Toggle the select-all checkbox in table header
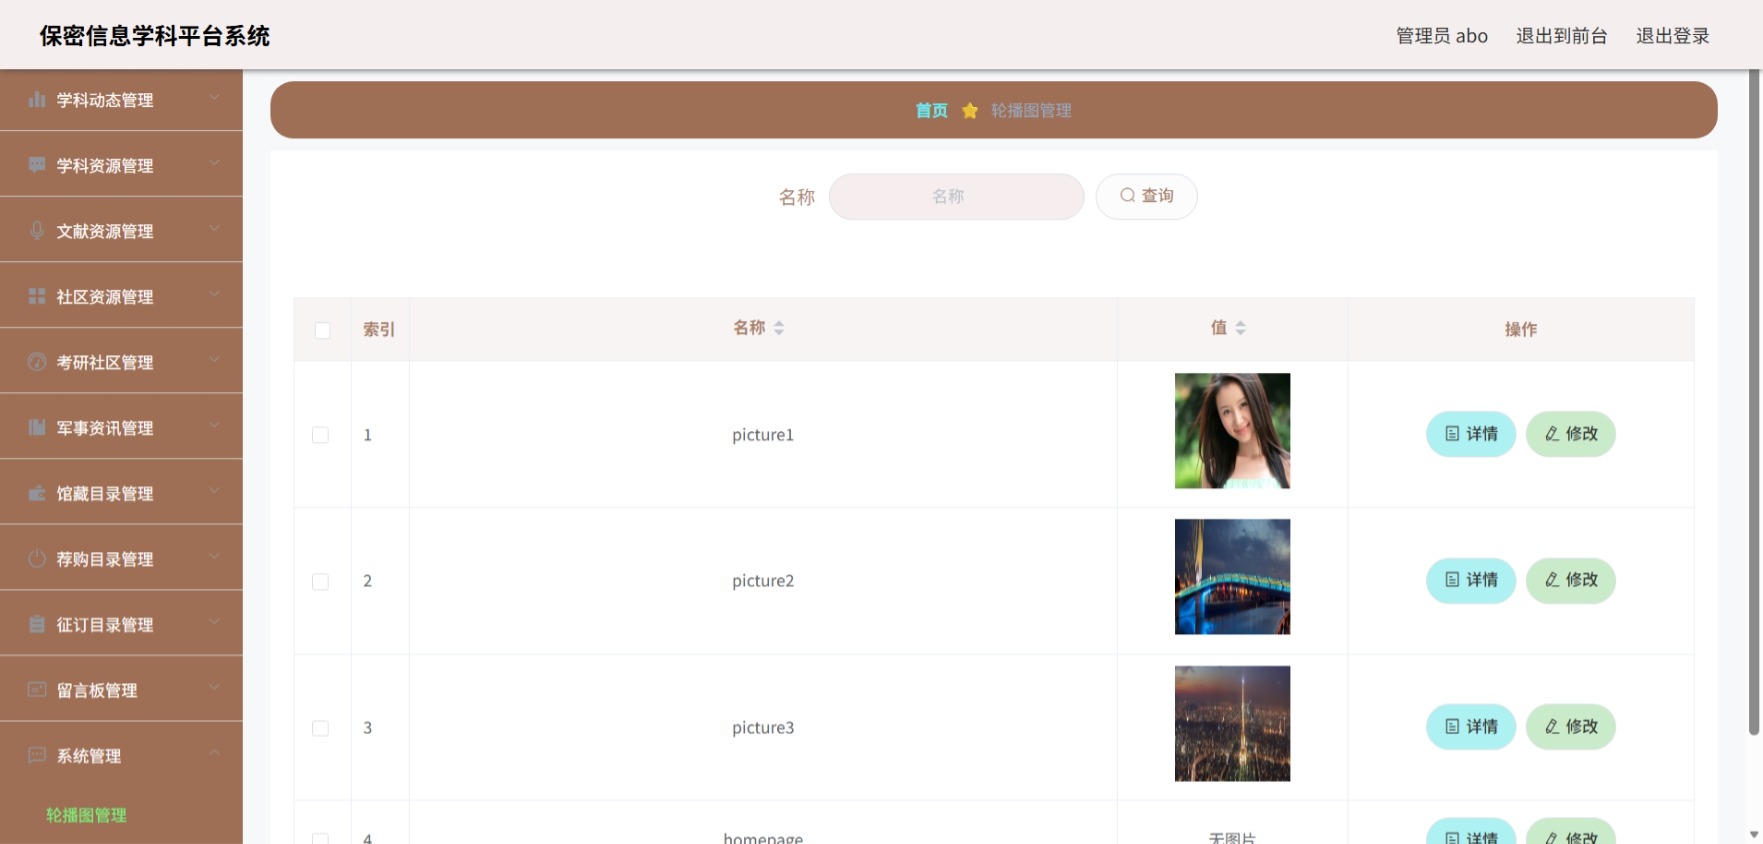The image size is (1763, 844). pyautogui.click(x=322, y=330)
